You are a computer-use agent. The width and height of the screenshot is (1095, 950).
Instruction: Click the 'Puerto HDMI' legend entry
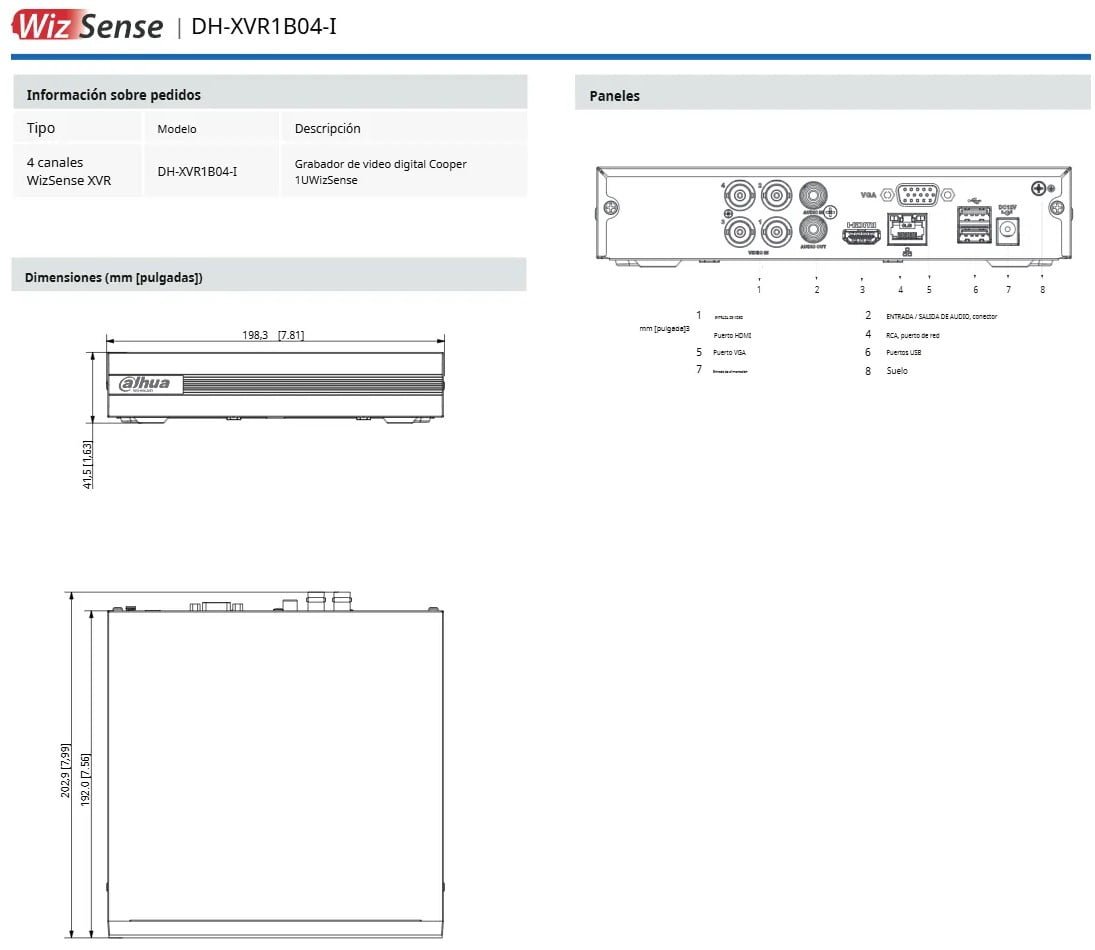point(732,335)
